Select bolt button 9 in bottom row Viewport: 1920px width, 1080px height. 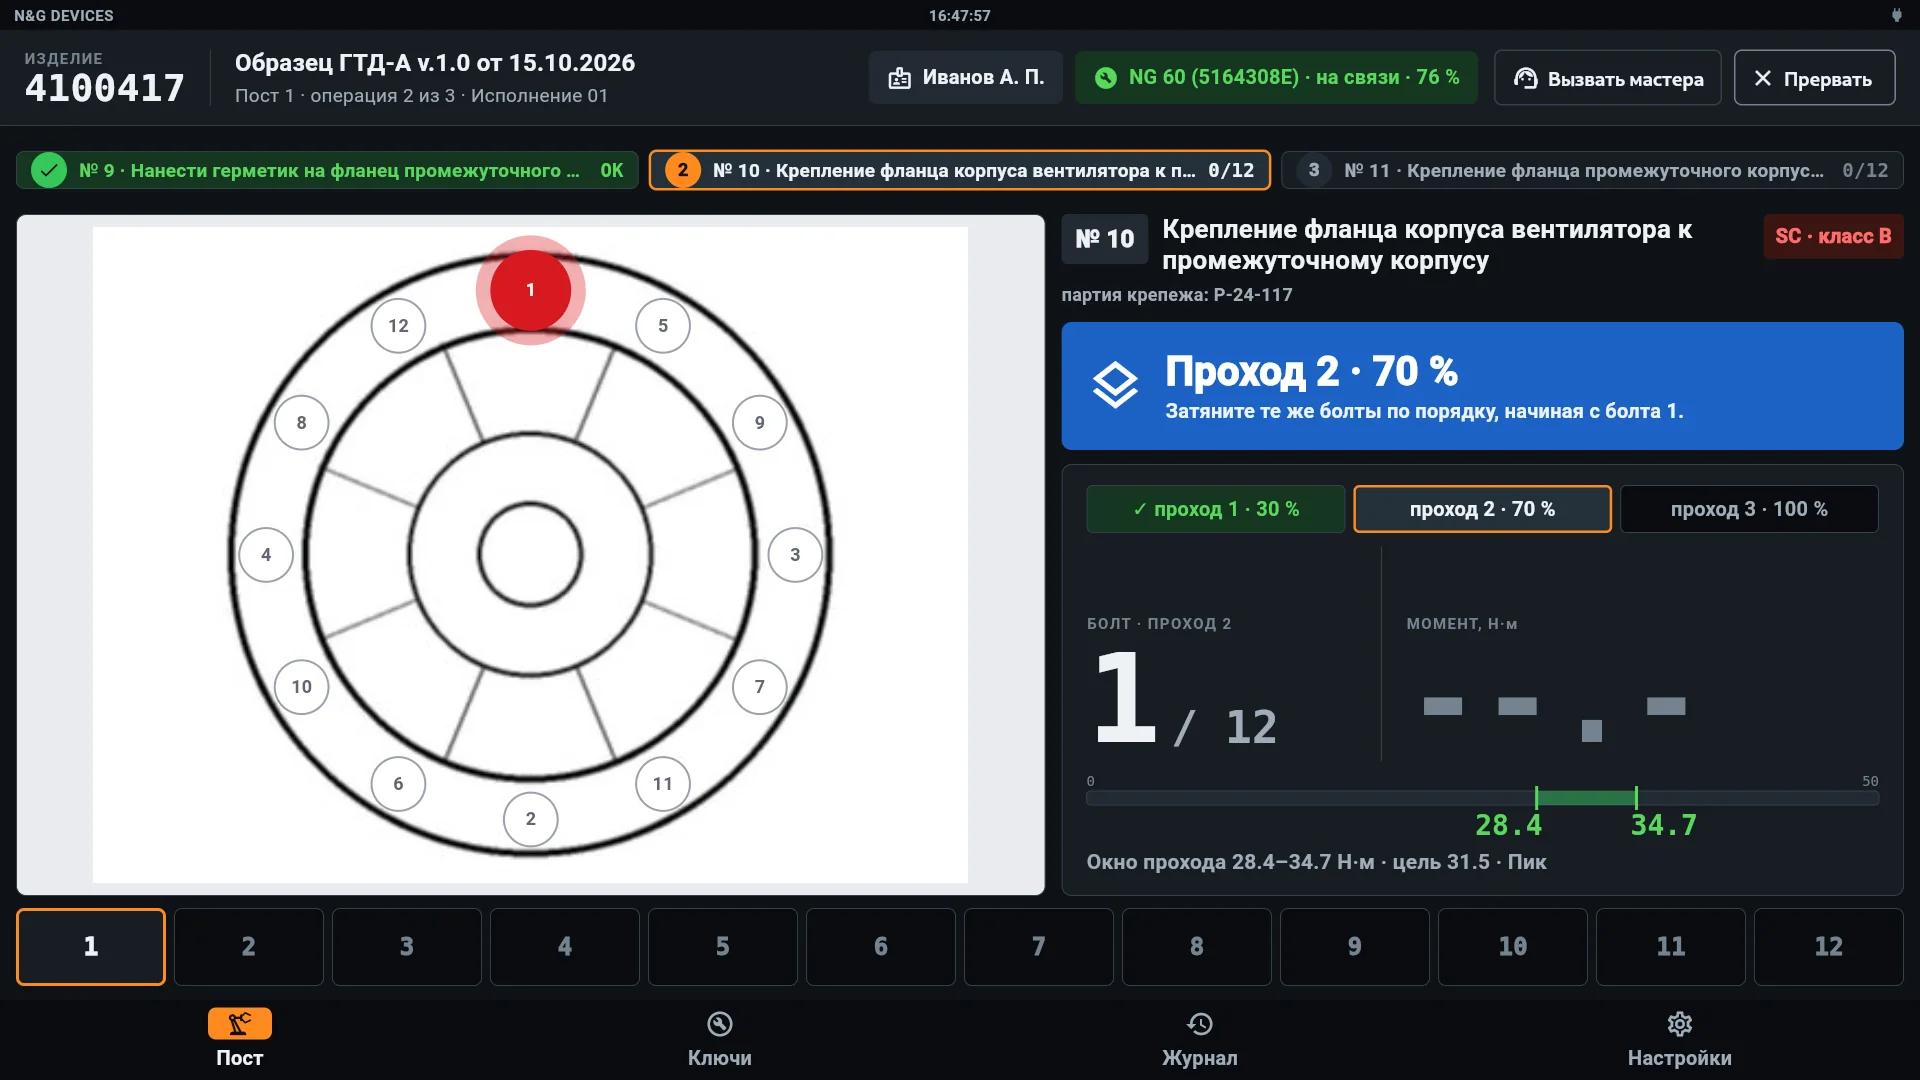(x=1355, y=947)
